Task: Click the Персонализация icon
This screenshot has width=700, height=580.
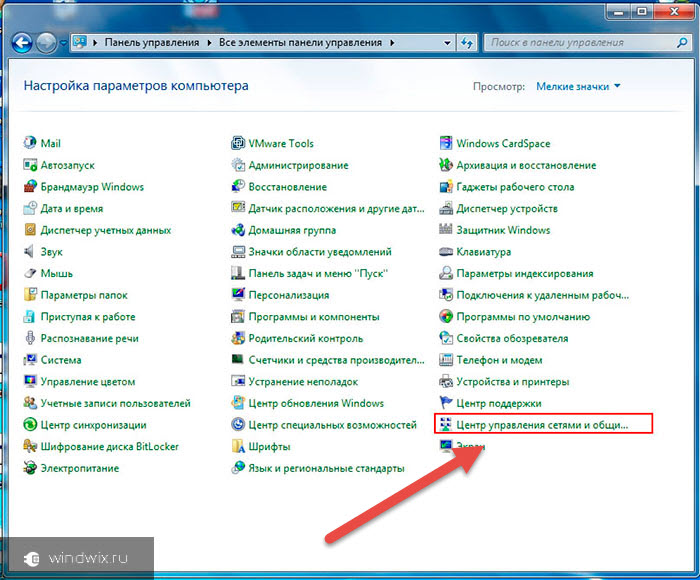Action: click(x=238, y=295)
